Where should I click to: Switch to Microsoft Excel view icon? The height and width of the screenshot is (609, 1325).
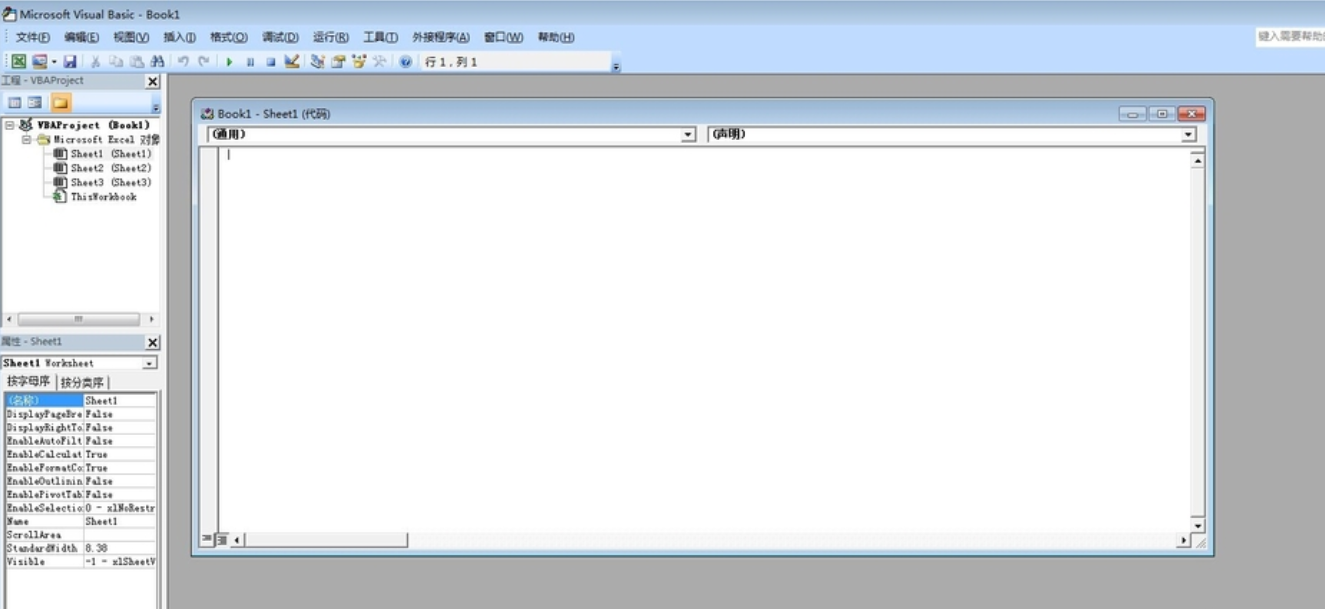pos(18,59)
